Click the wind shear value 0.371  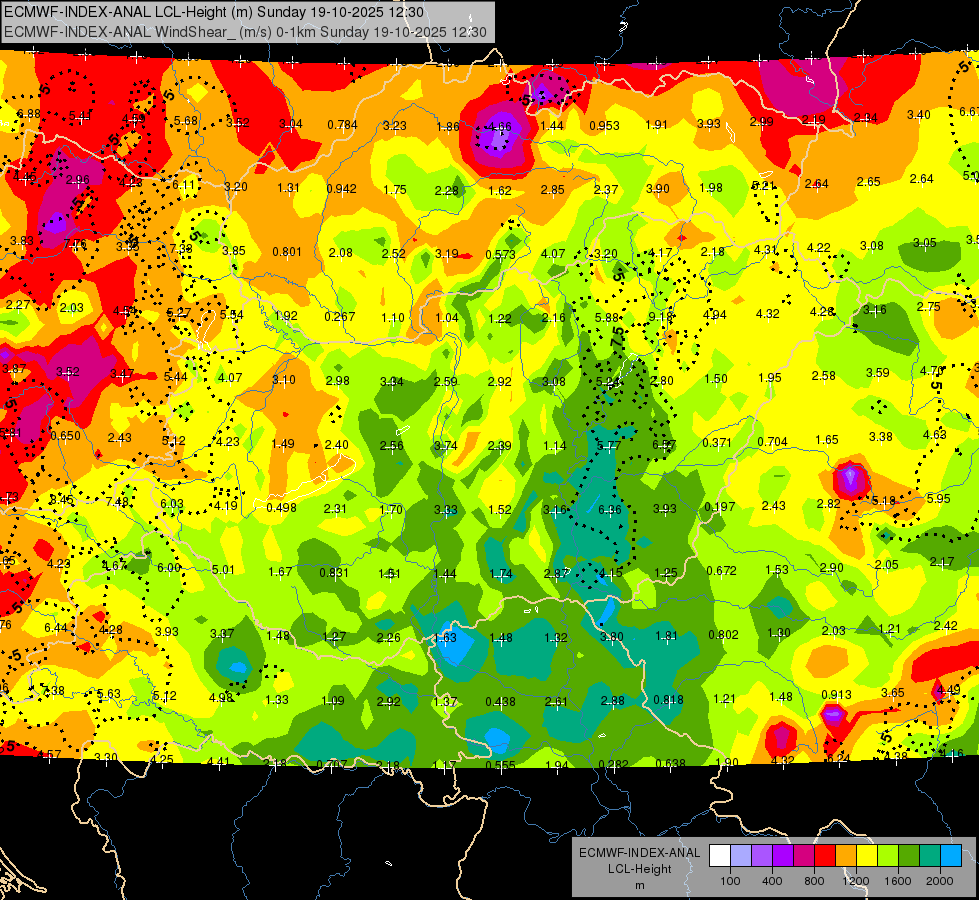point(717,443)
